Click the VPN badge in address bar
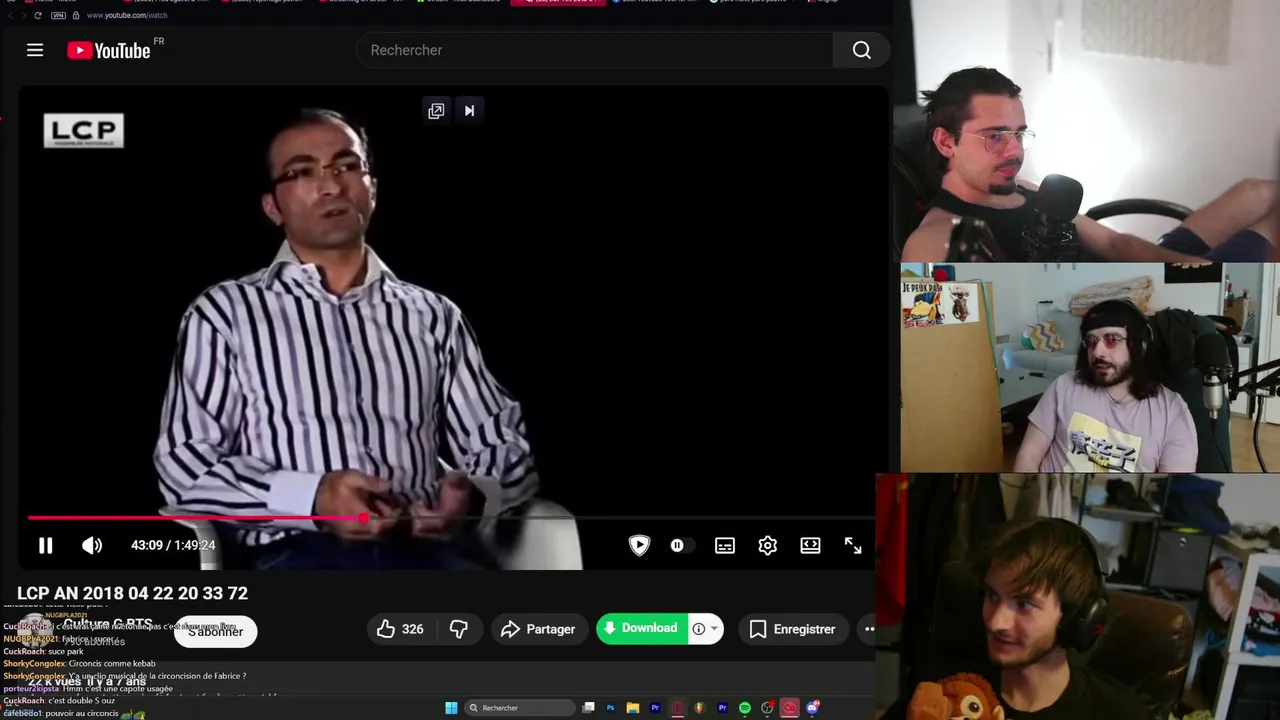 coord(58,15)
